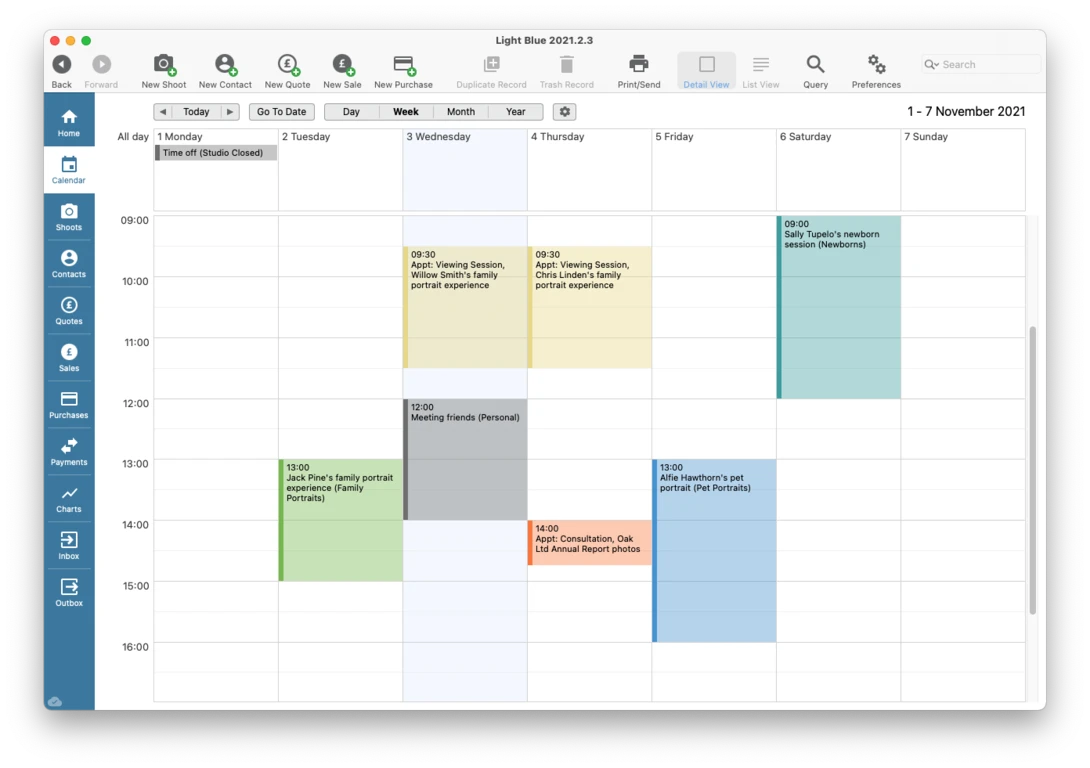Image resolution: width=1090 pixels, height=768 pixels.
Task: Switch to List View
Action: click(760, 71)
